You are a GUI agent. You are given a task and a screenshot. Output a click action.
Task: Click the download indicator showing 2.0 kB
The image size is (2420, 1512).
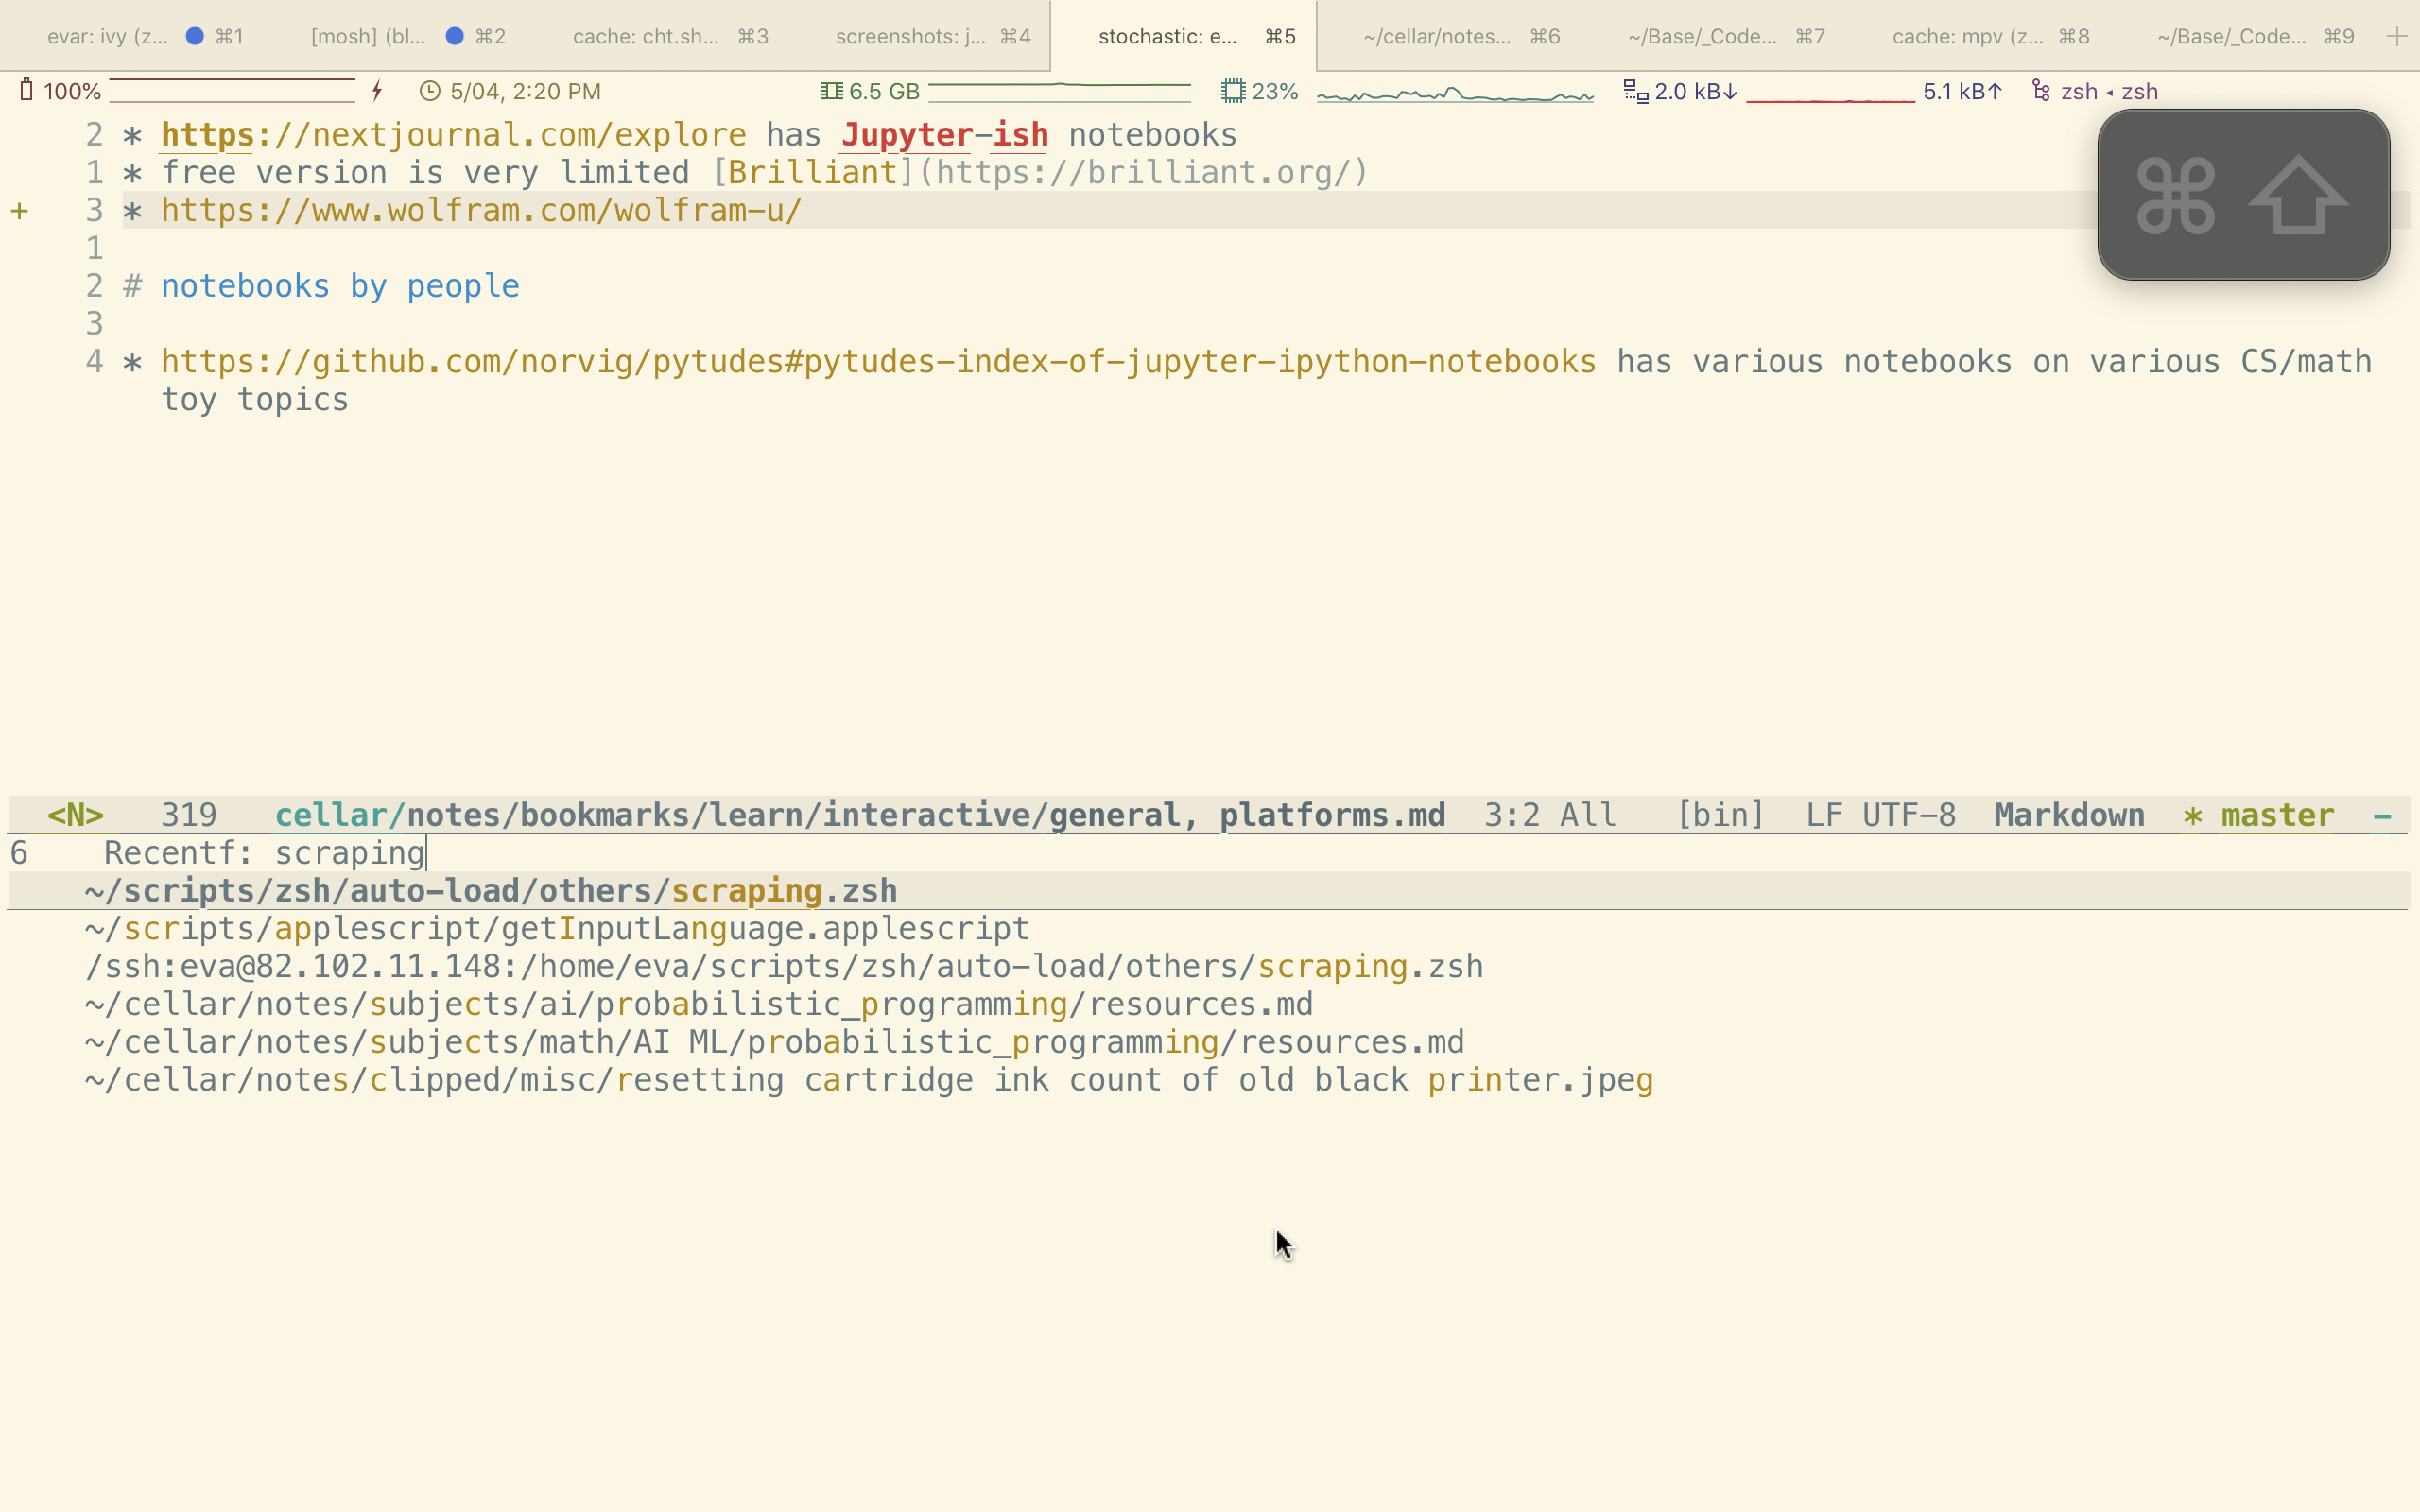coord(1694,91)
